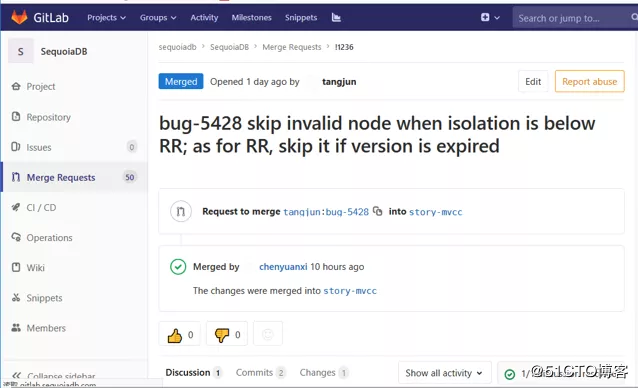
Task: Open target branch story-mvcc in request line
Action: tap(435, 212)
